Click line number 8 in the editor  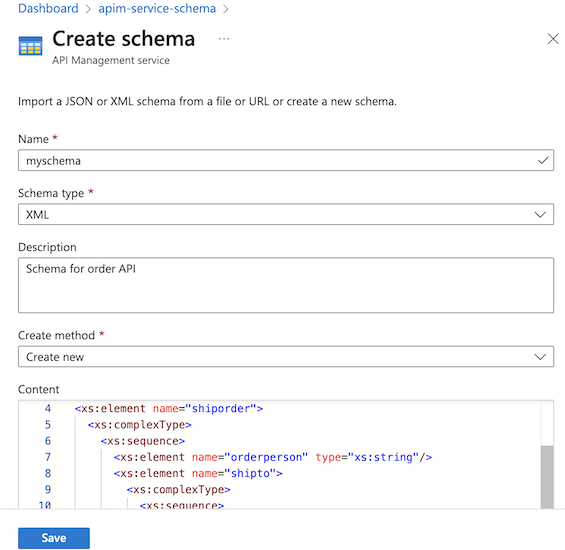pyautogui.click(x=48, y=473)
